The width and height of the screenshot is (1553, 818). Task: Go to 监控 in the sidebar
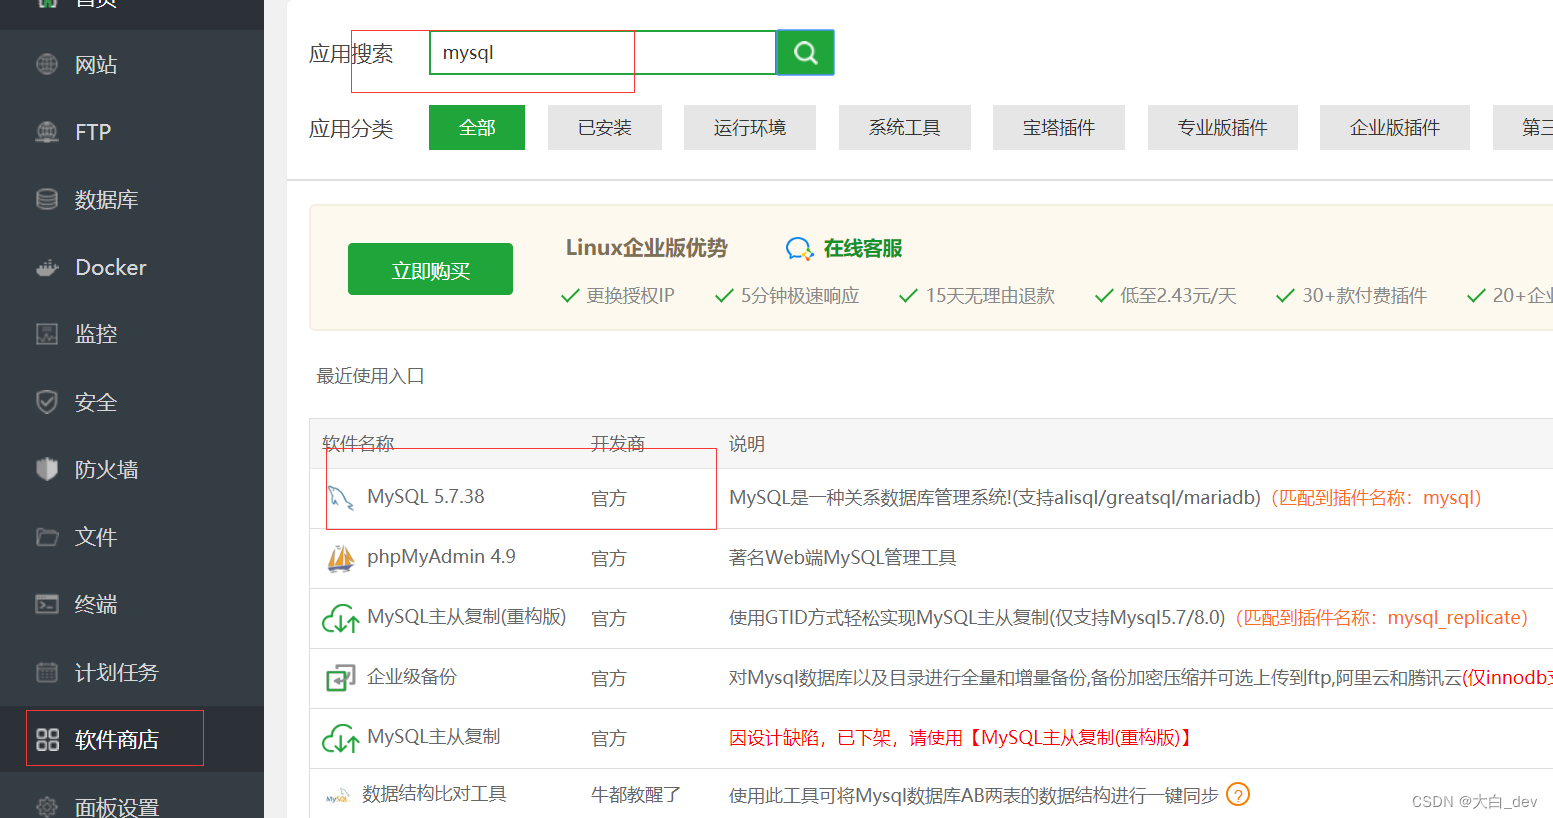coord(96,334)
